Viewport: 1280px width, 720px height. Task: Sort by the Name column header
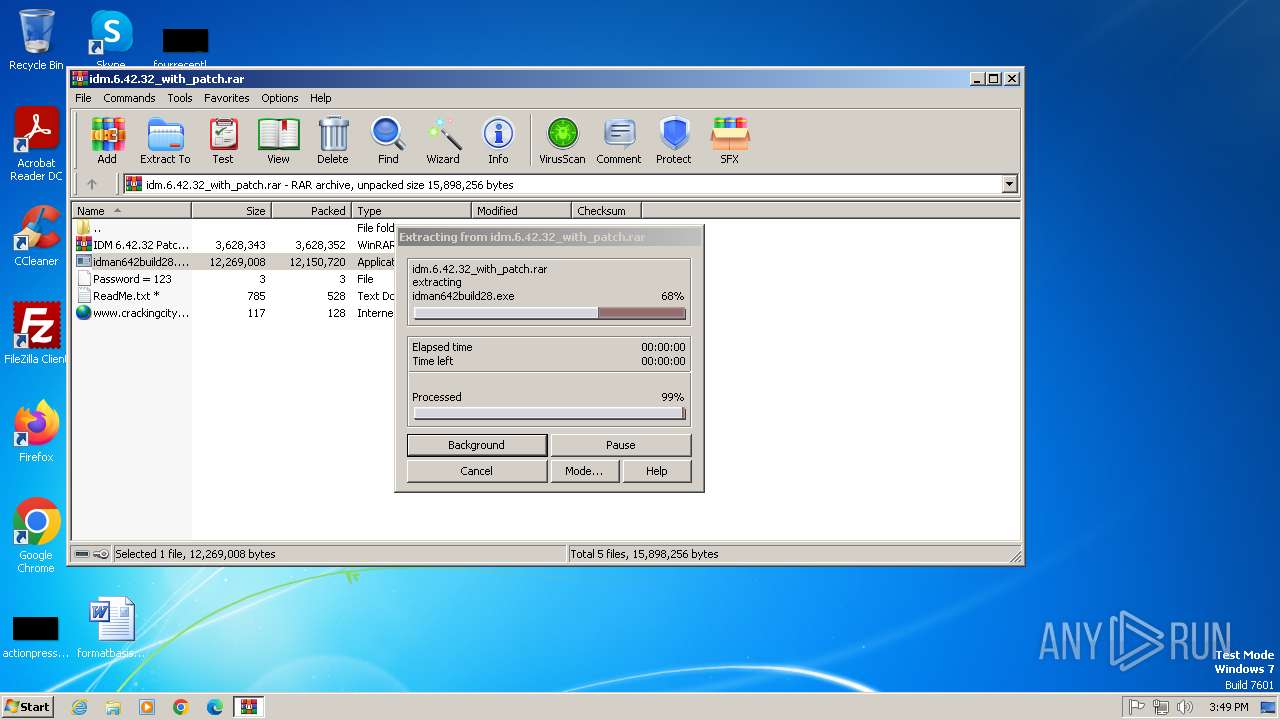pos(131,211)
